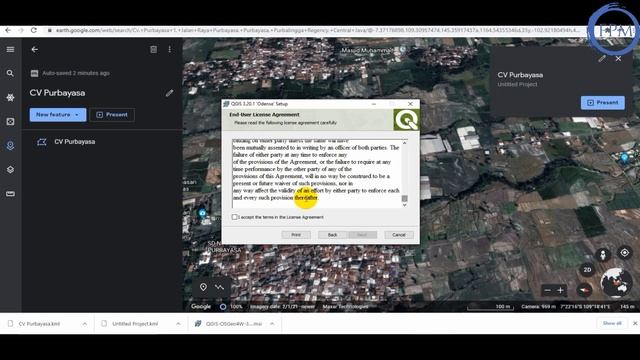Click the blue map marker at right edge
640x360 pixels.
point(624,157)
